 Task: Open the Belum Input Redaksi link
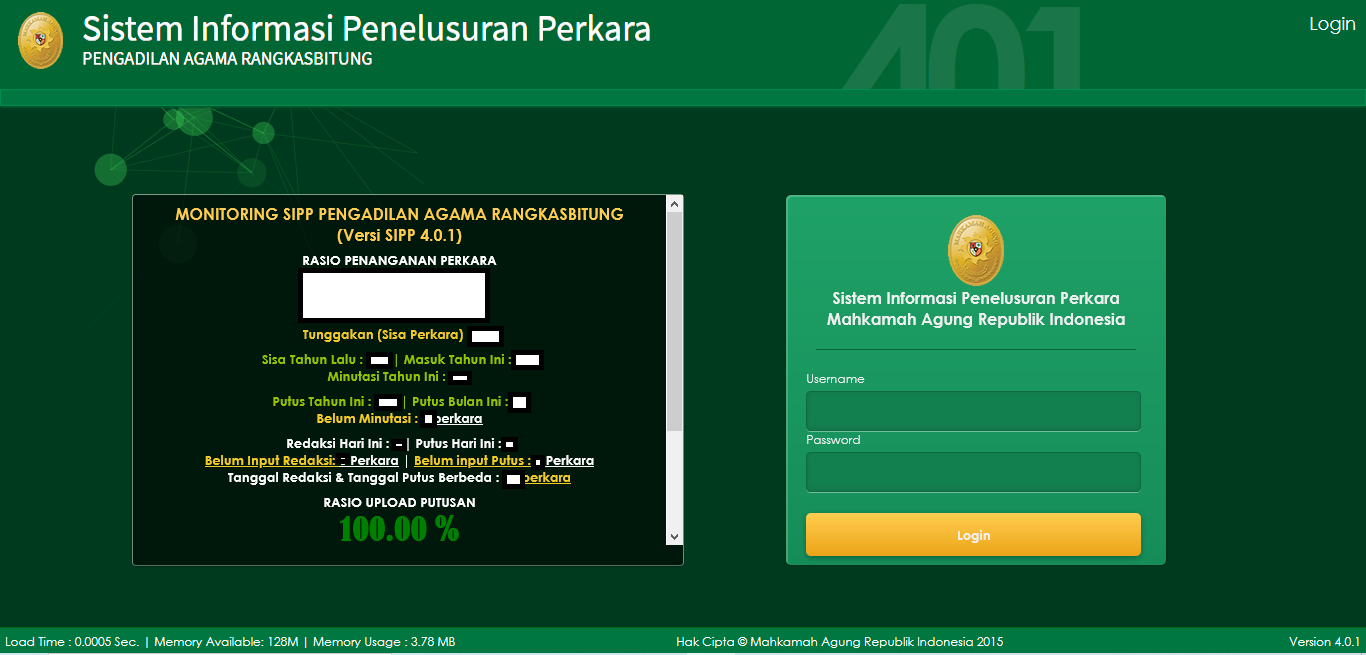click(x=301, y=461)
